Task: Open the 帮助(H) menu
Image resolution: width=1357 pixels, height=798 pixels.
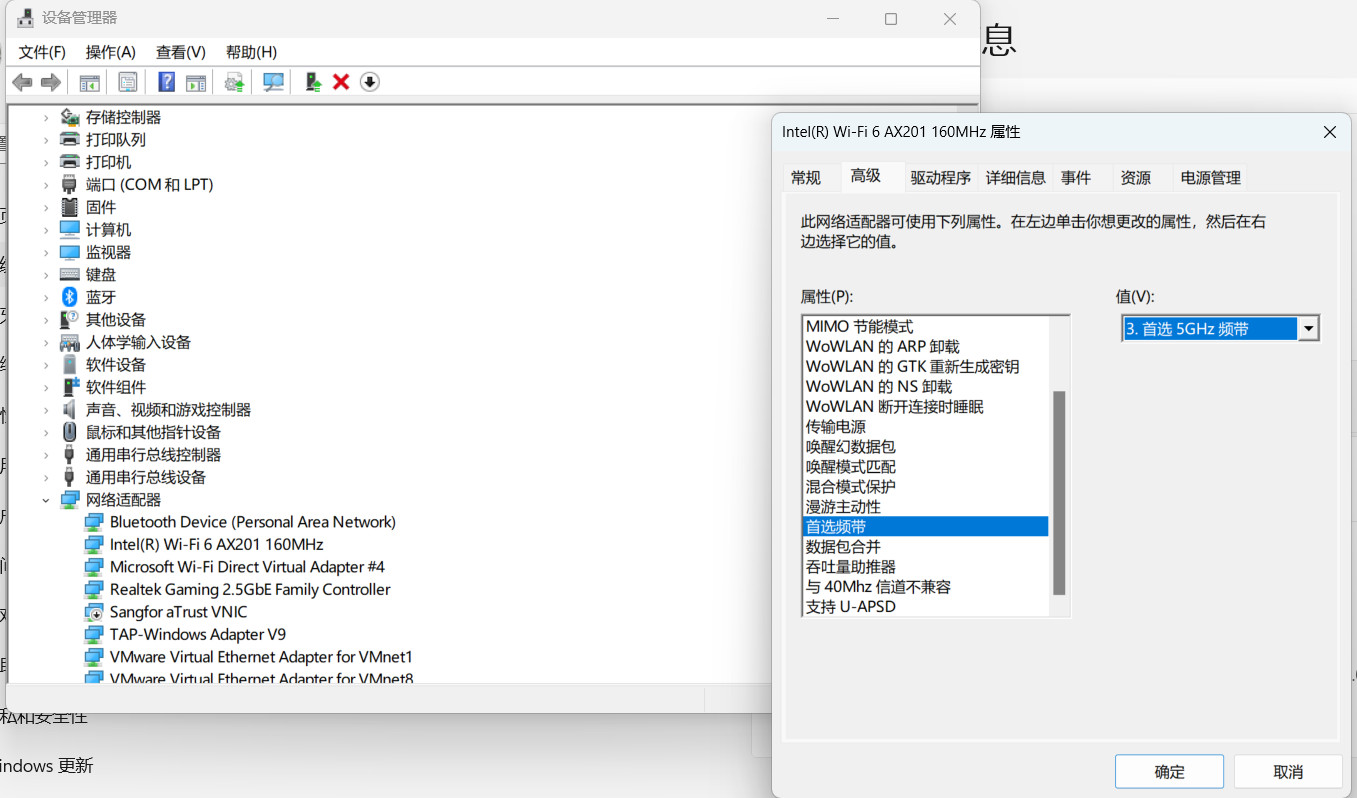Action: click(x=252, y=52)
